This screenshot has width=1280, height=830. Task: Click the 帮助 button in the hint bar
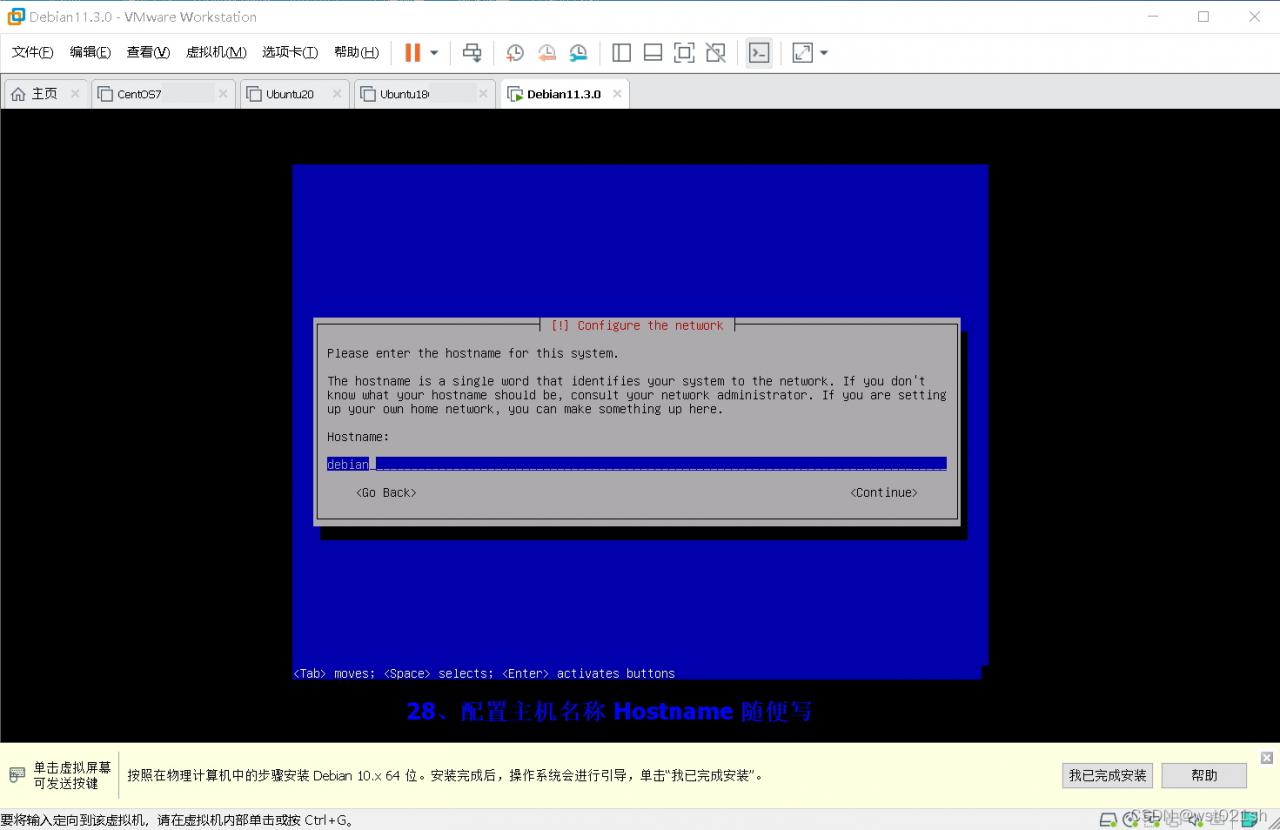[1204, 775]
